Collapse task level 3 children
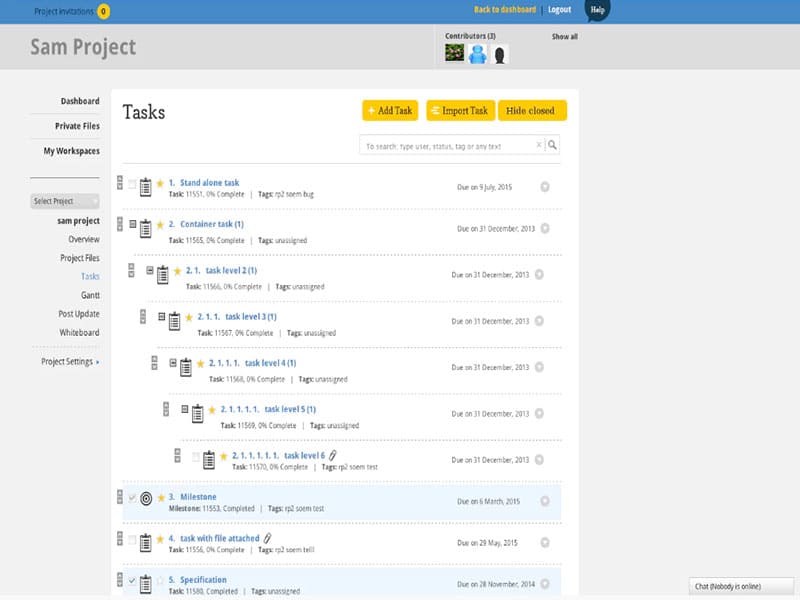Image resolution: width=800 pixels, height=600 pixels. 162,317
